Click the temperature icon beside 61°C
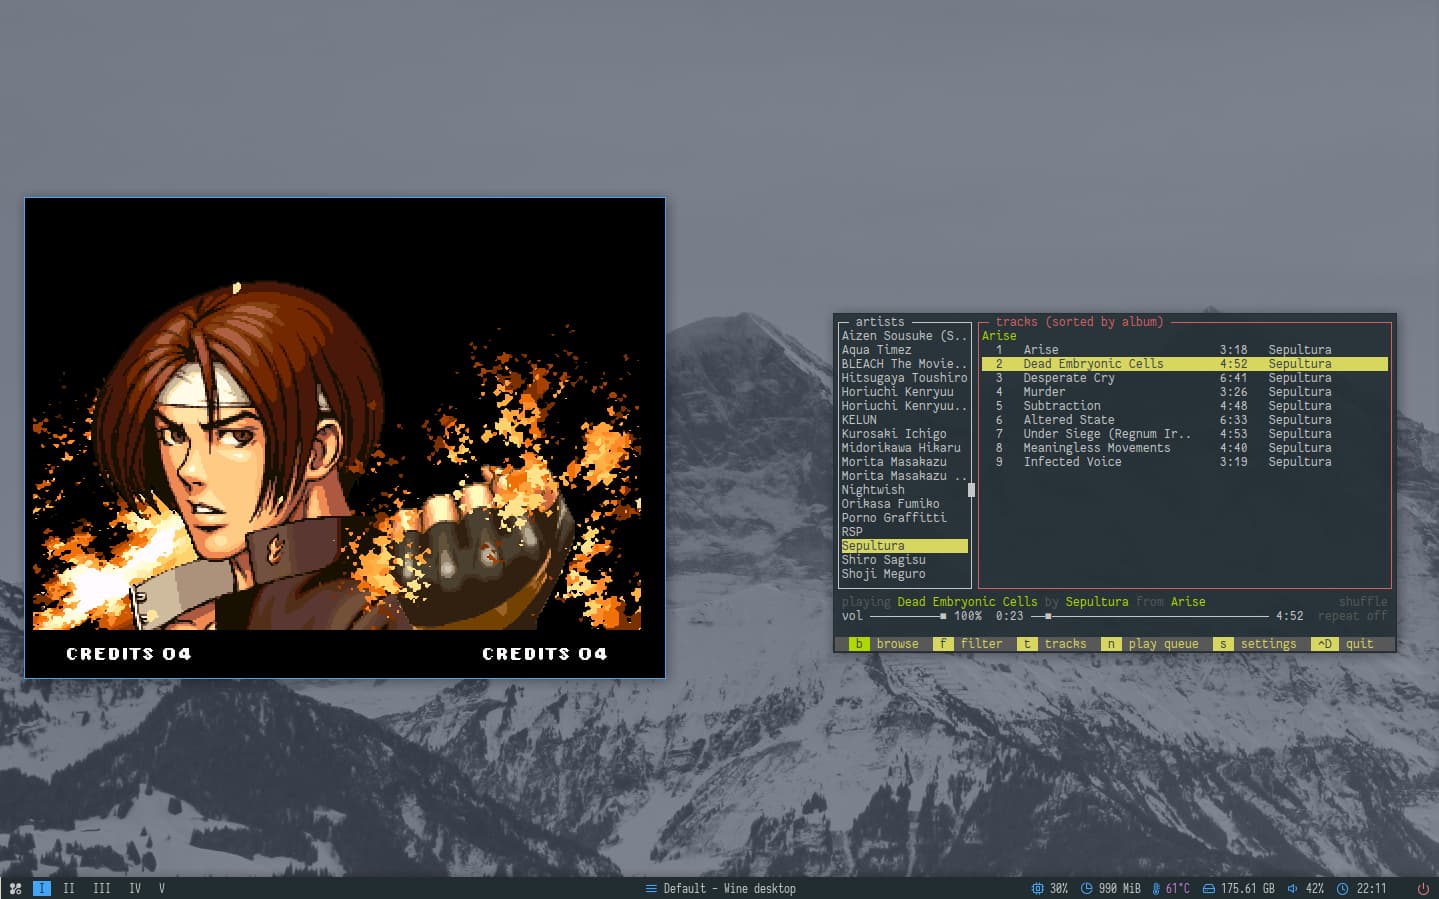The width and height of the screenshot is (1439, 899). click(x=1156, y=888)
